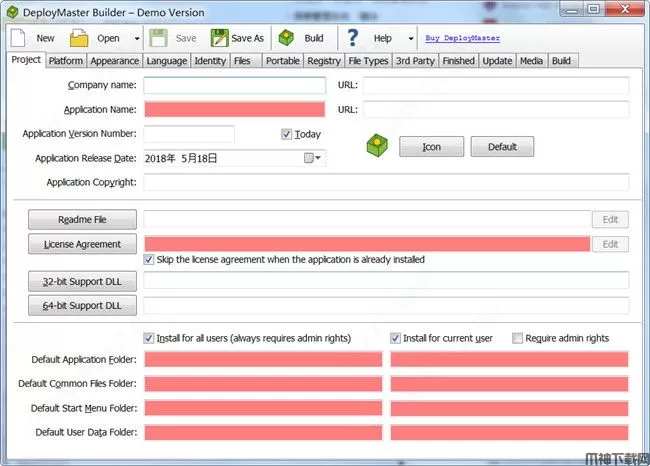Screen dimensions: 650x466
Task: Switch to the Appearance tab
Action: (114, 61)
